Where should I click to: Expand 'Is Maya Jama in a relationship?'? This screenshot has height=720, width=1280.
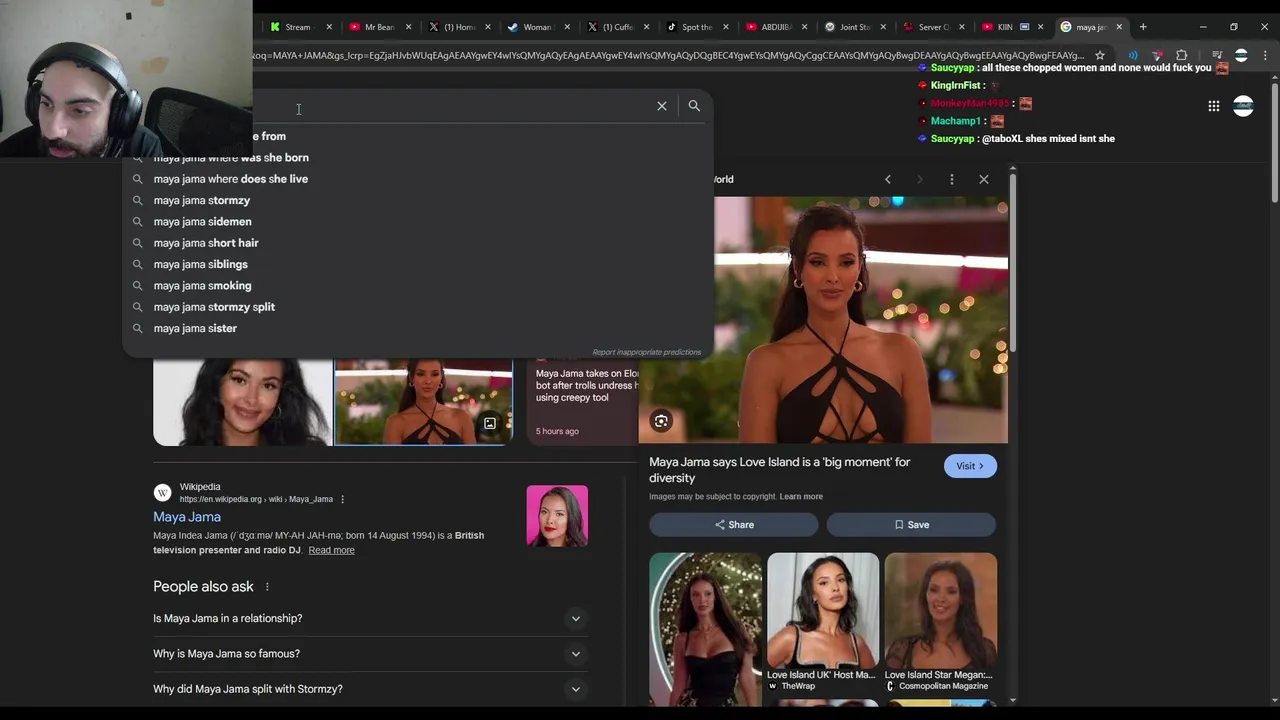pyautogui.click(x=370, y=618)
